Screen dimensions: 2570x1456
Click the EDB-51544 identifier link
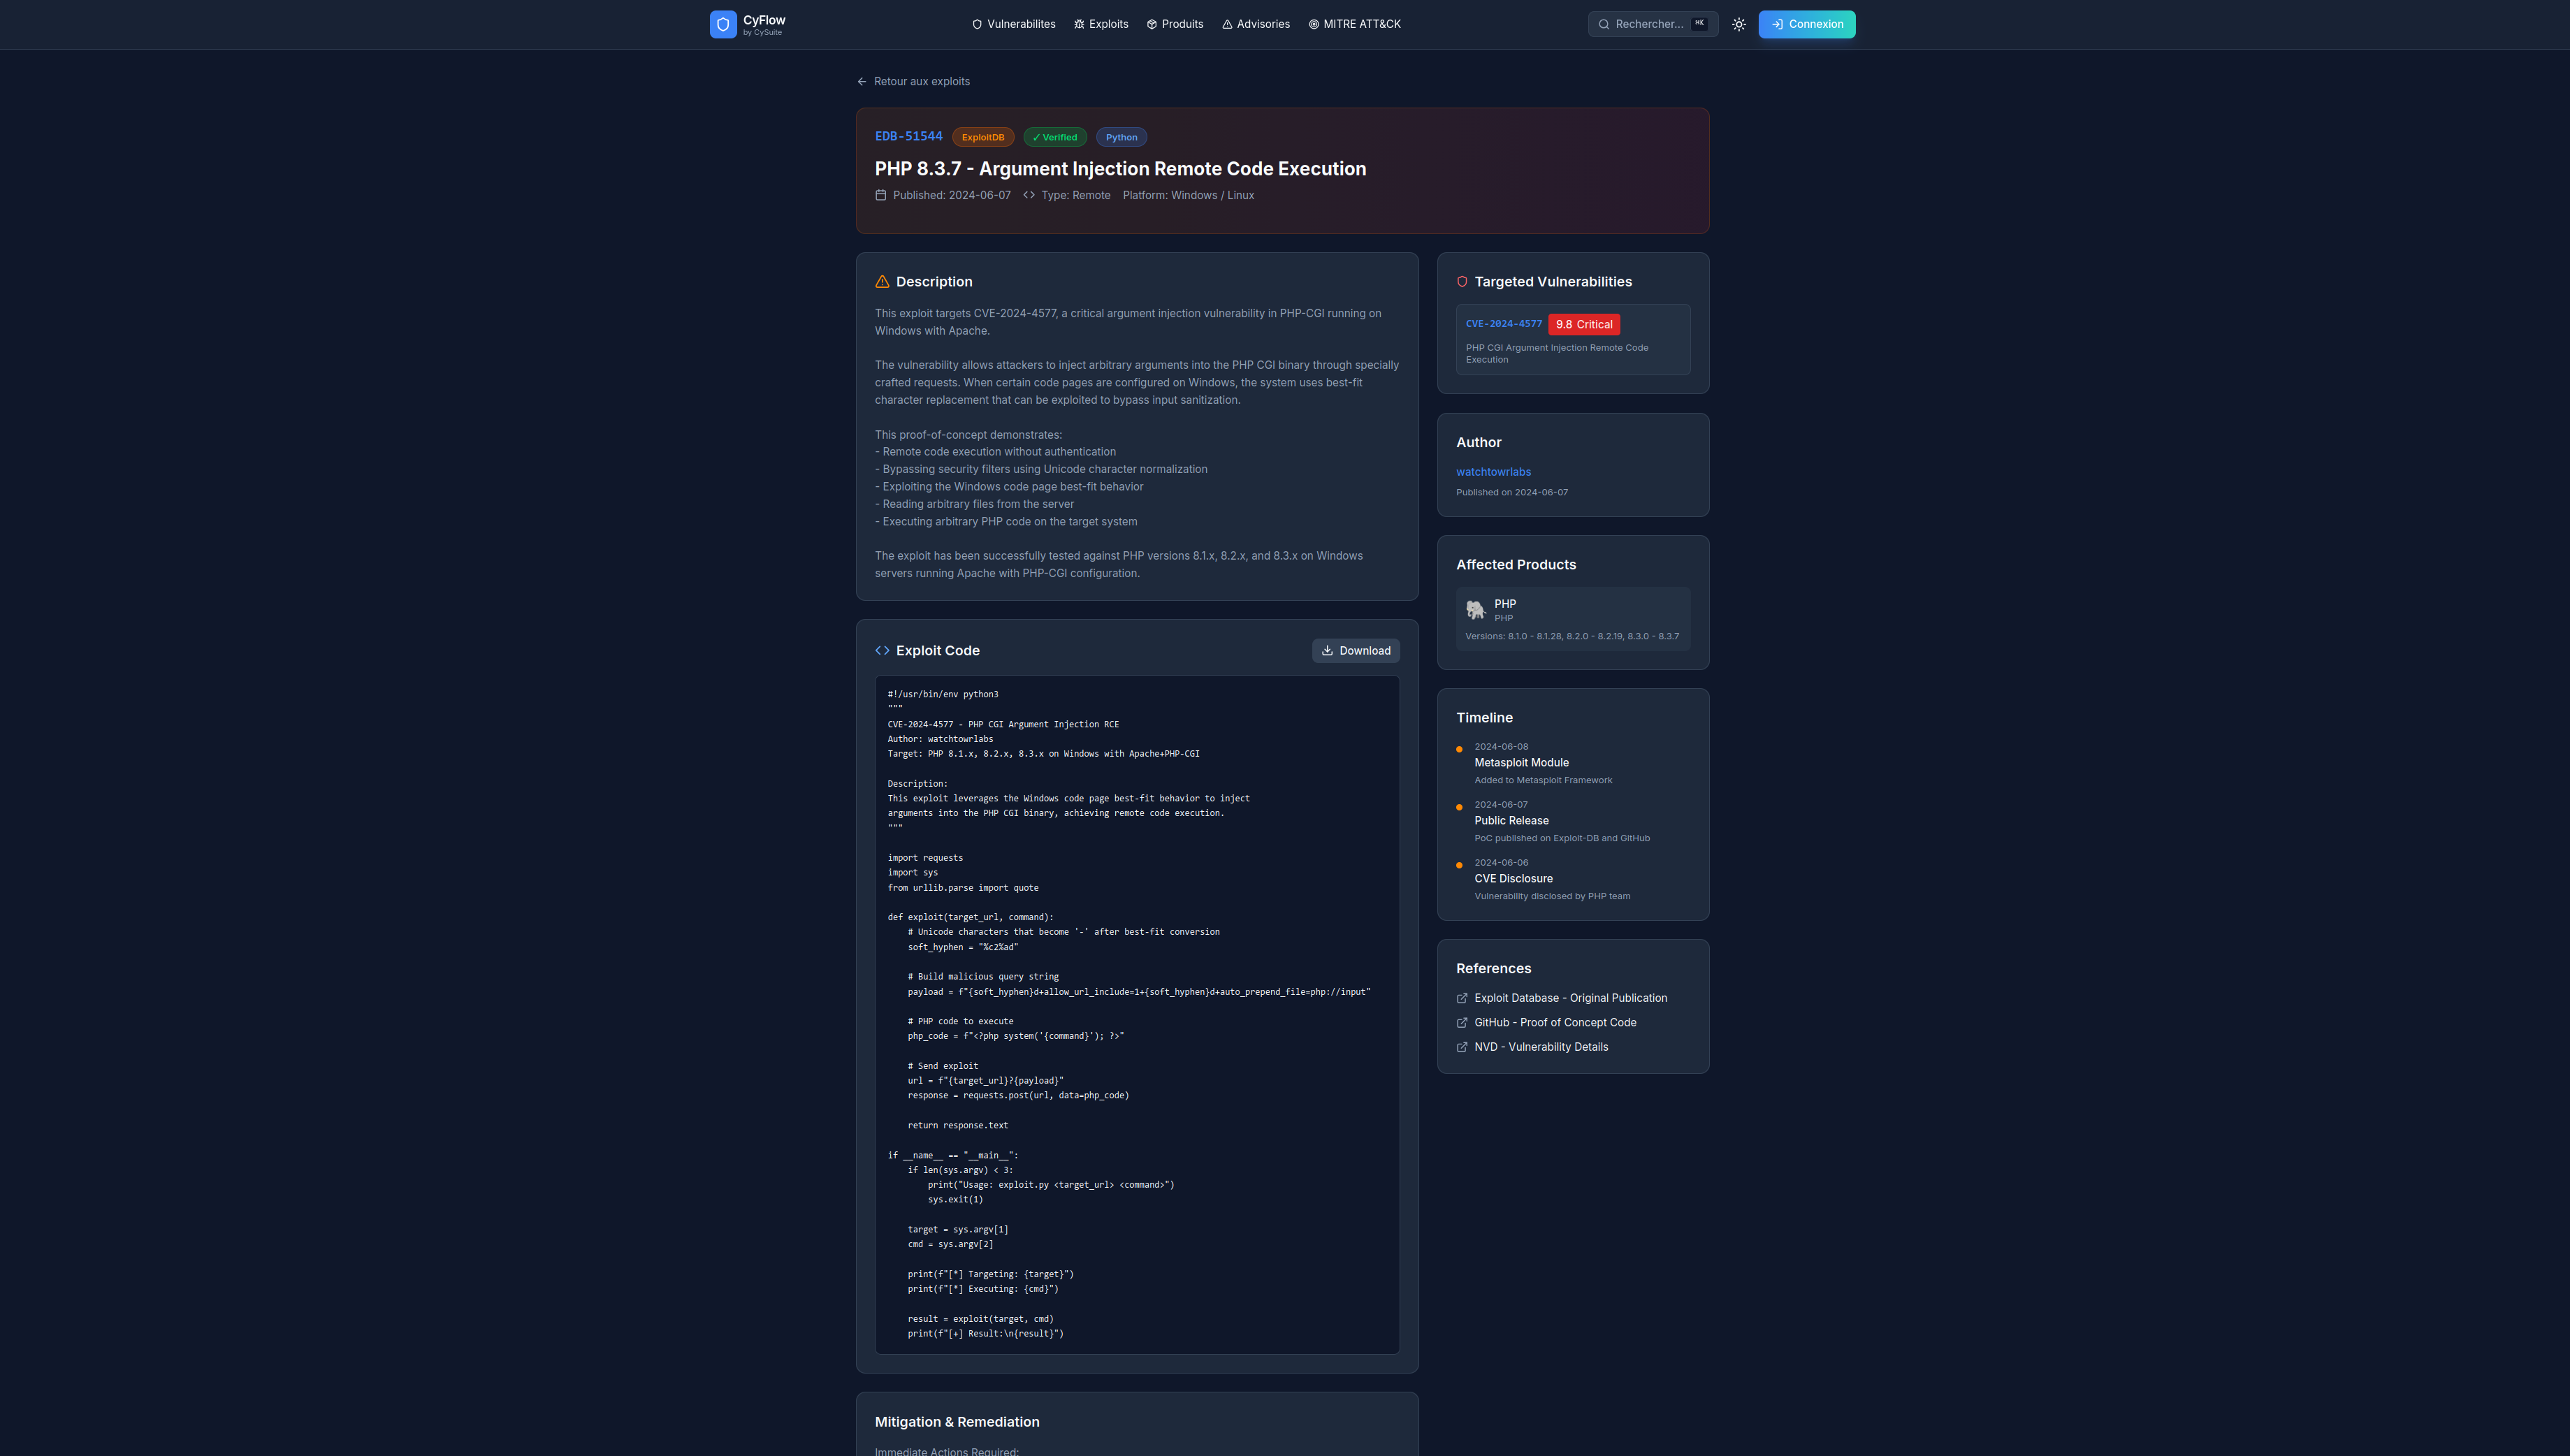(908, 136)
